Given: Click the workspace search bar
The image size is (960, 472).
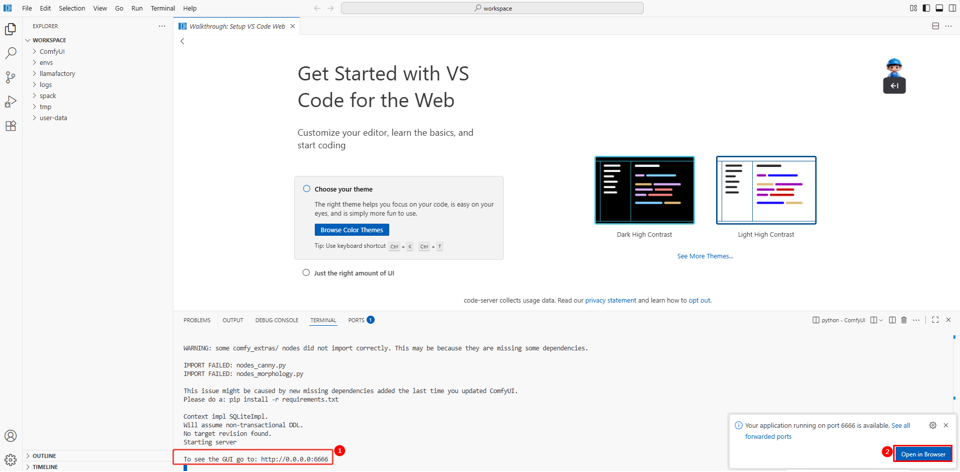Looking at the screenshot, I should tap(492, 8).
